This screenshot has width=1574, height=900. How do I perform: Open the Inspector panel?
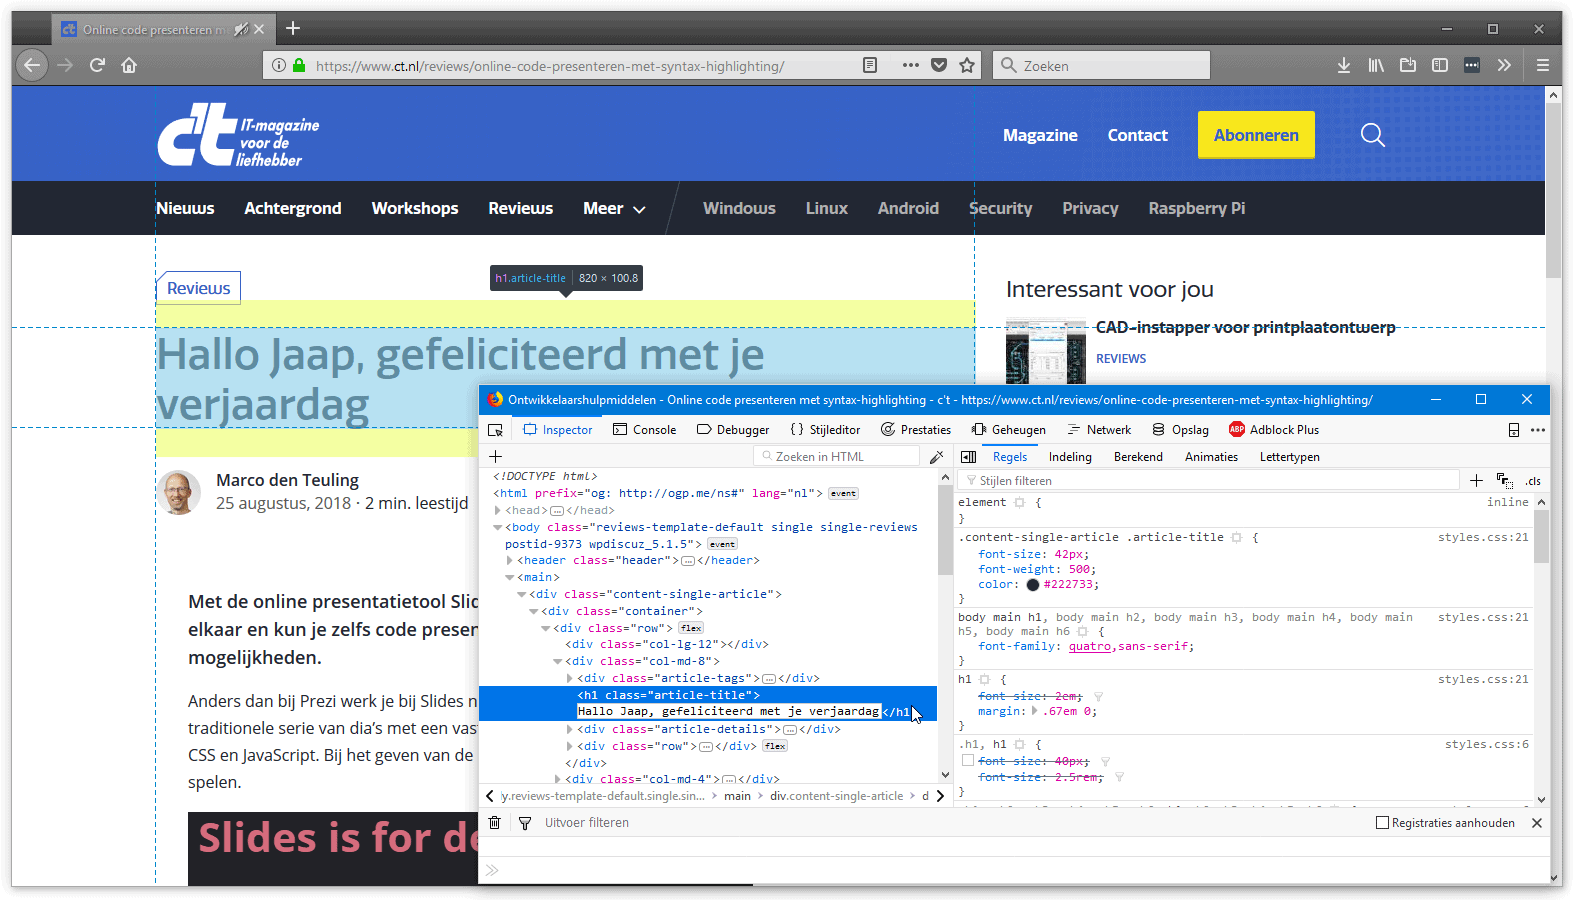click(x=558, y=430)
